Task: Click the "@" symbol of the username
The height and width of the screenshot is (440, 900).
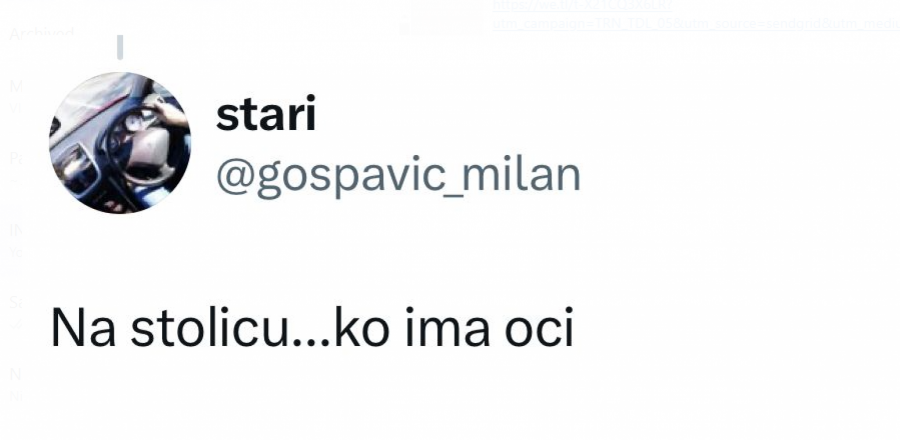Action: (x=232, y=174)
